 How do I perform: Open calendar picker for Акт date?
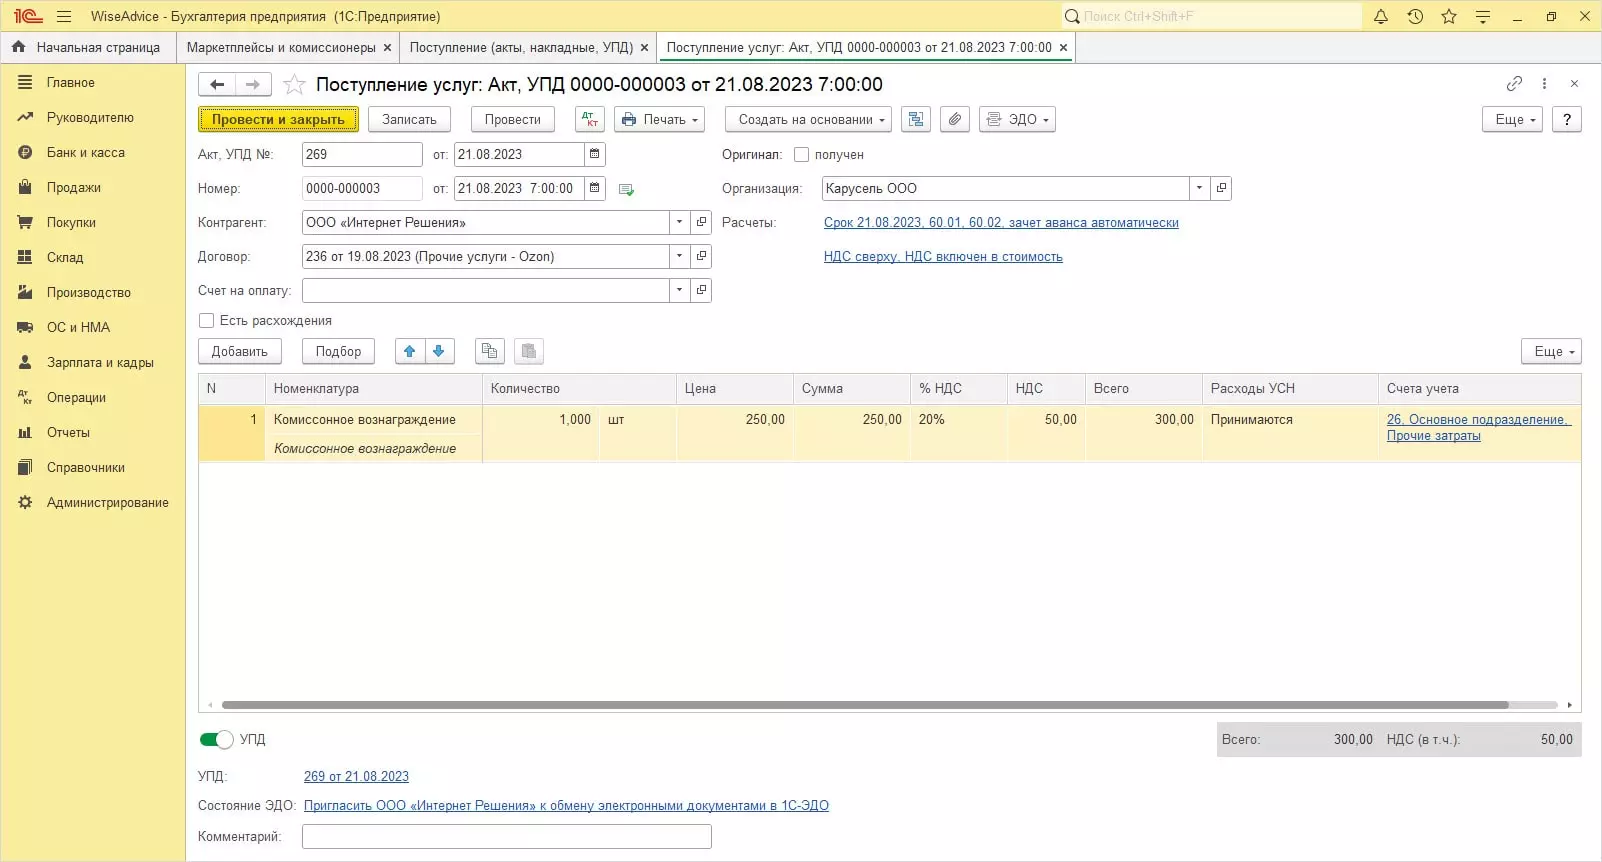(x=595, y=154)
